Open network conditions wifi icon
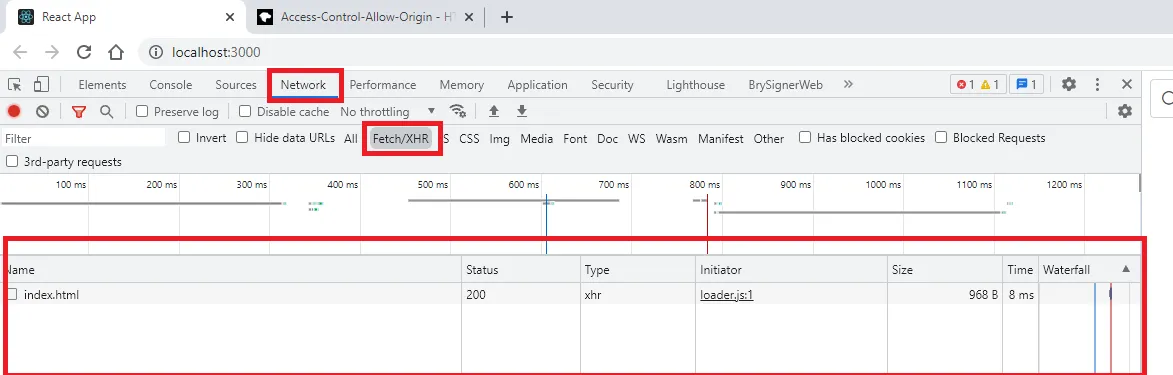Image resolution: width=1173 pixels, height=375 pixels. click(x=459, y=112)
